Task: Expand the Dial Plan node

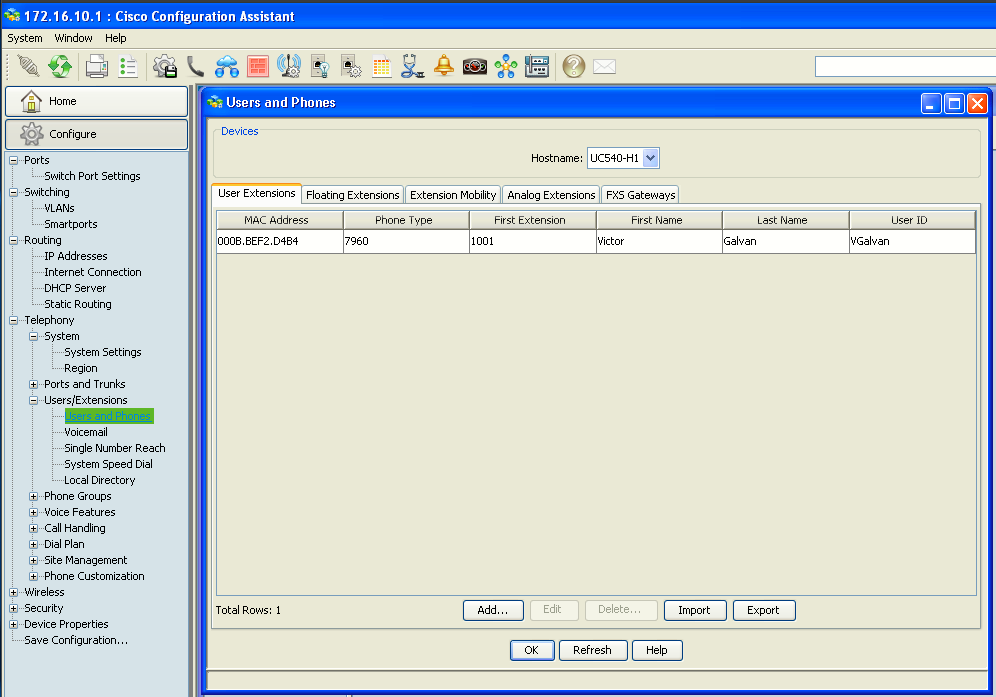Action: tap(34, 545)
